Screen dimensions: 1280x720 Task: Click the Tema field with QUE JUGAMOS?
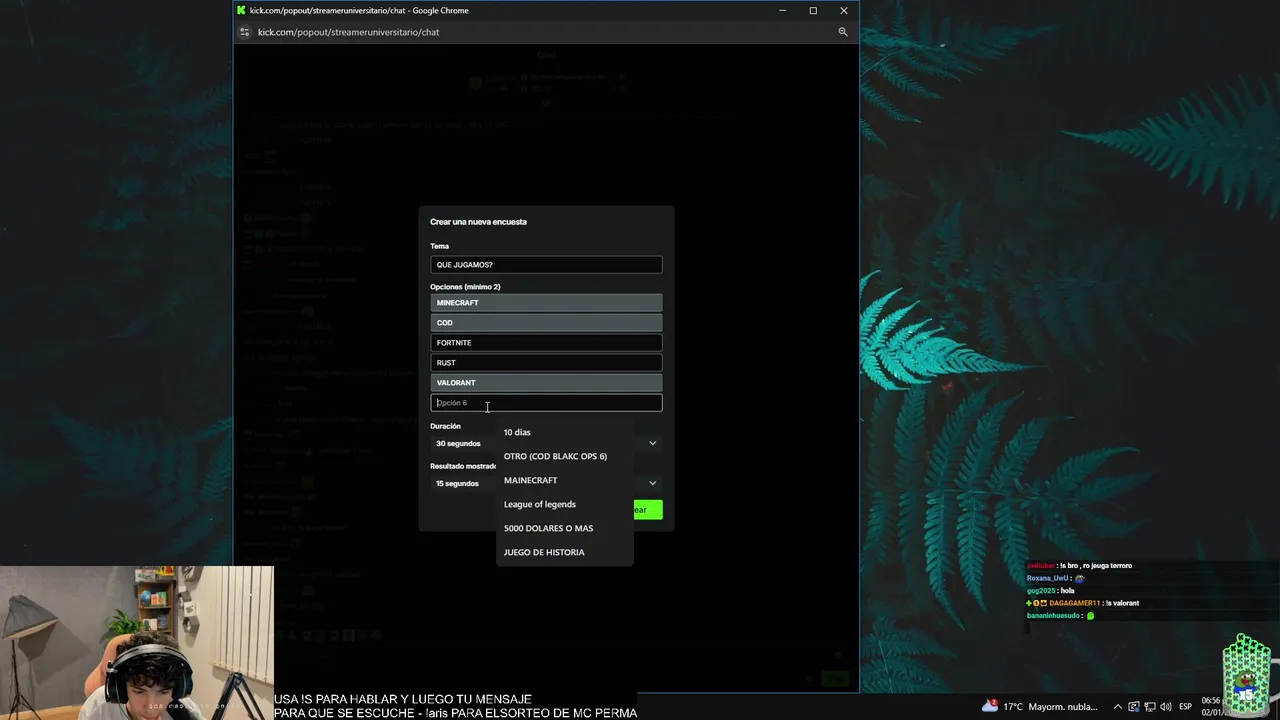point(546,265)
